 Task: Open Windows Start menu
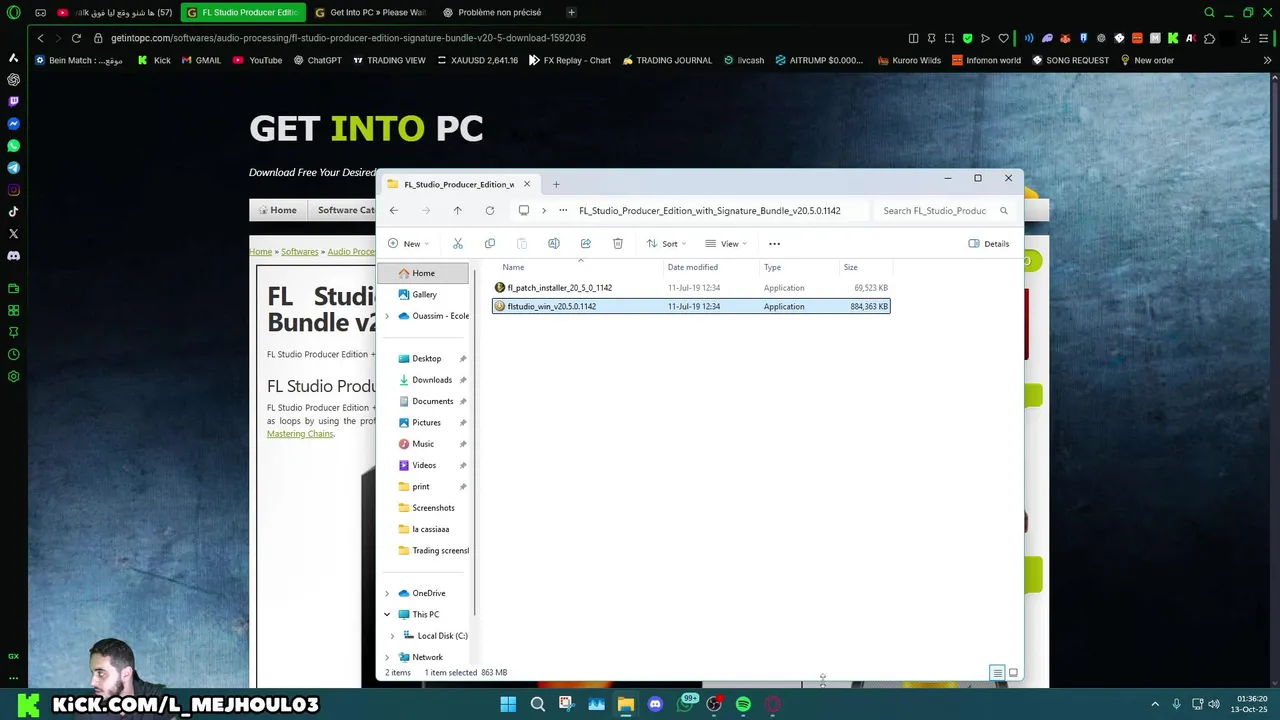point(508,704)
